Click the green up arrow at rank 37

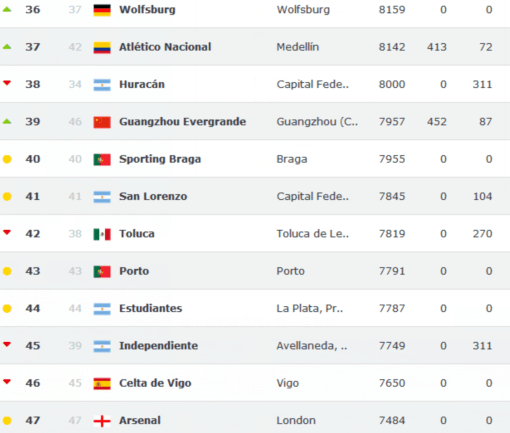pyautogui.click(x=7, y=47)
